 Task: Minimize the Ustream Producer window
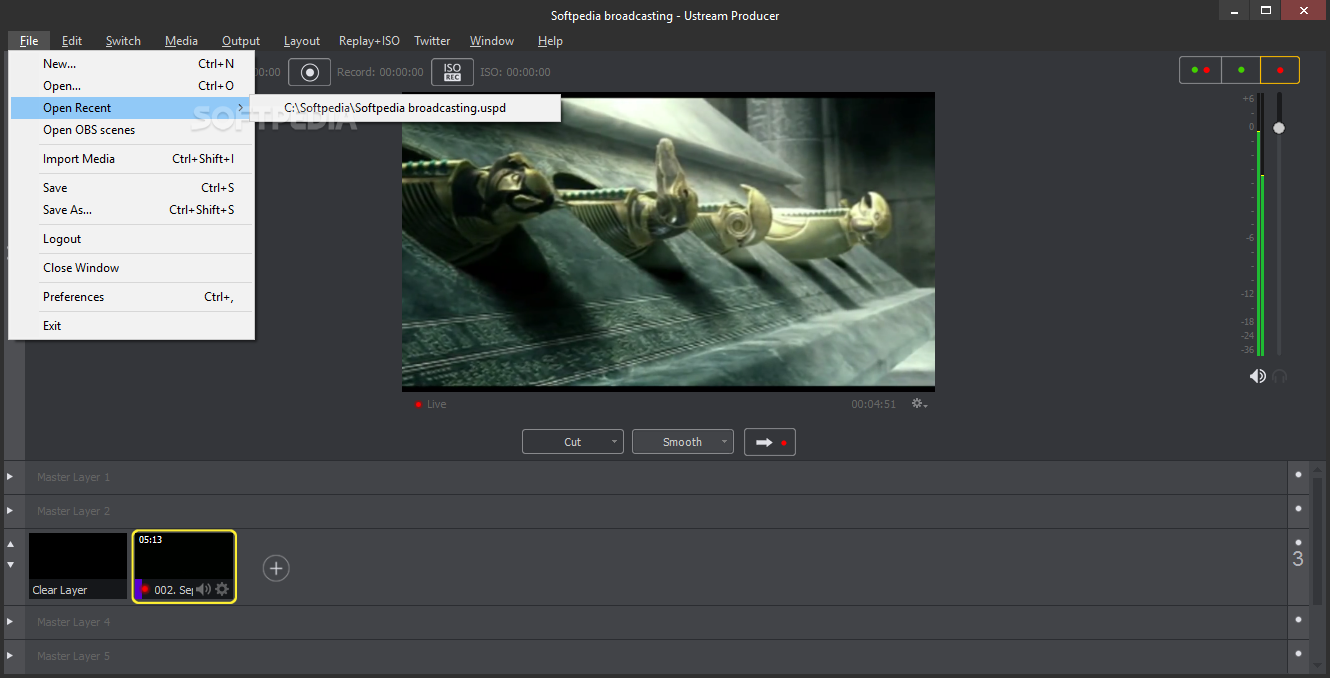tap(1235, 10)
